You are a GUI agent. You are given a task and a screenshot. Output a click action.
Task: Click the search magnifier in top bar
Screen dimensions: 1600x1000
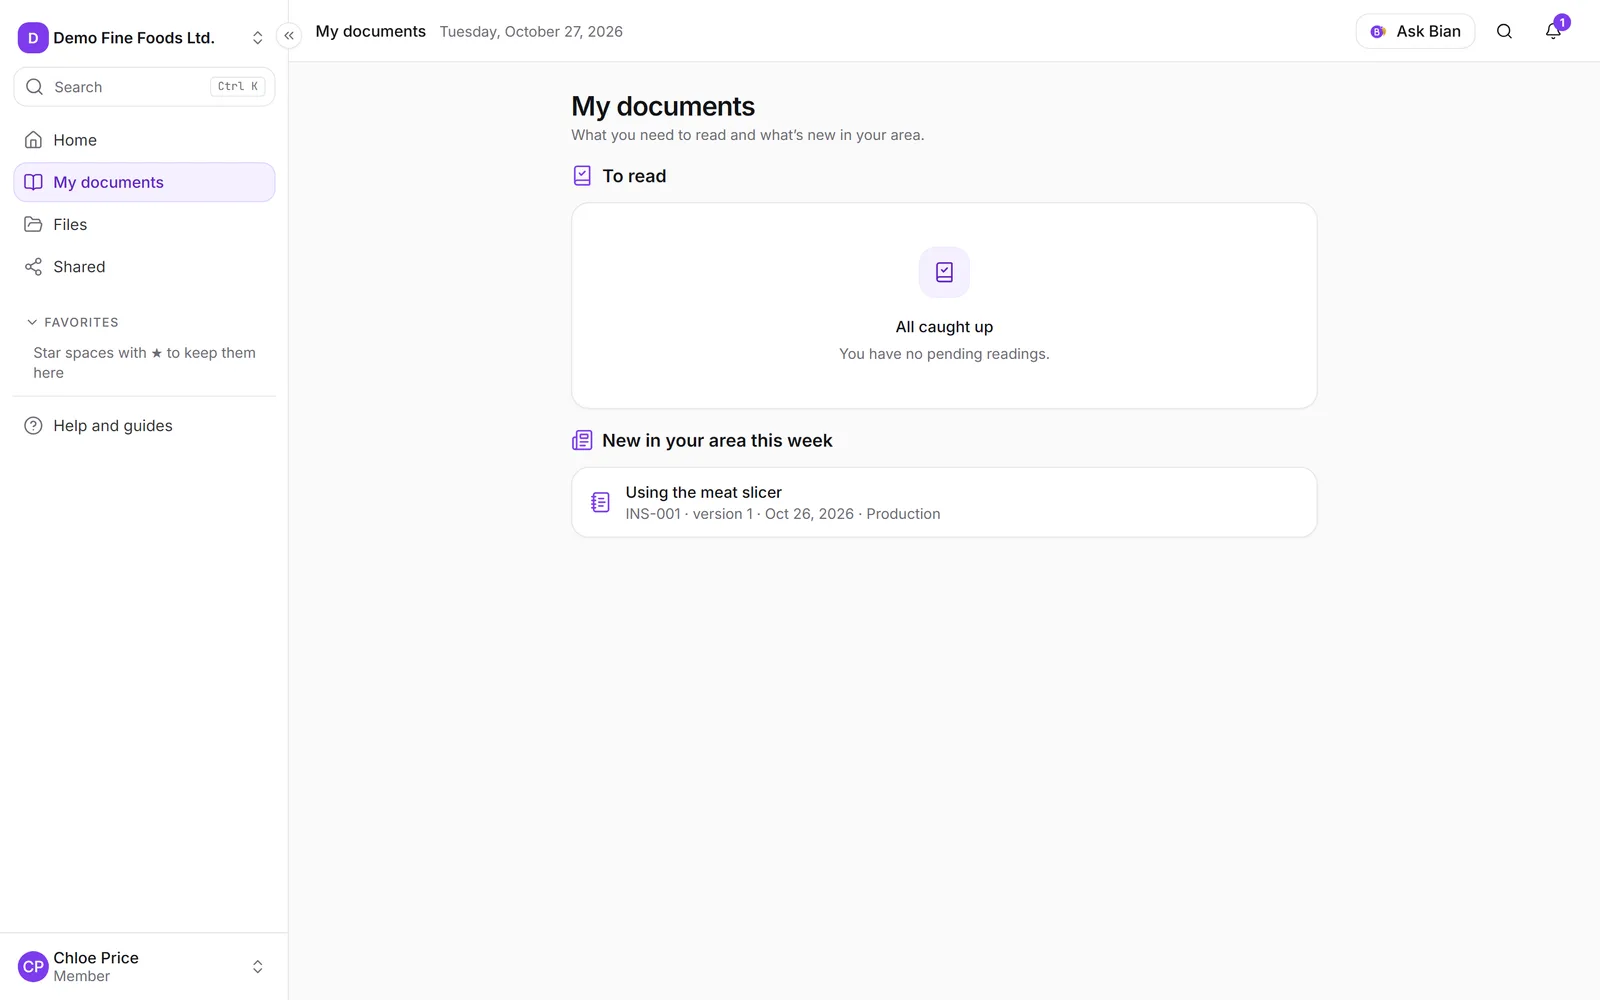tap(1504, 31)
